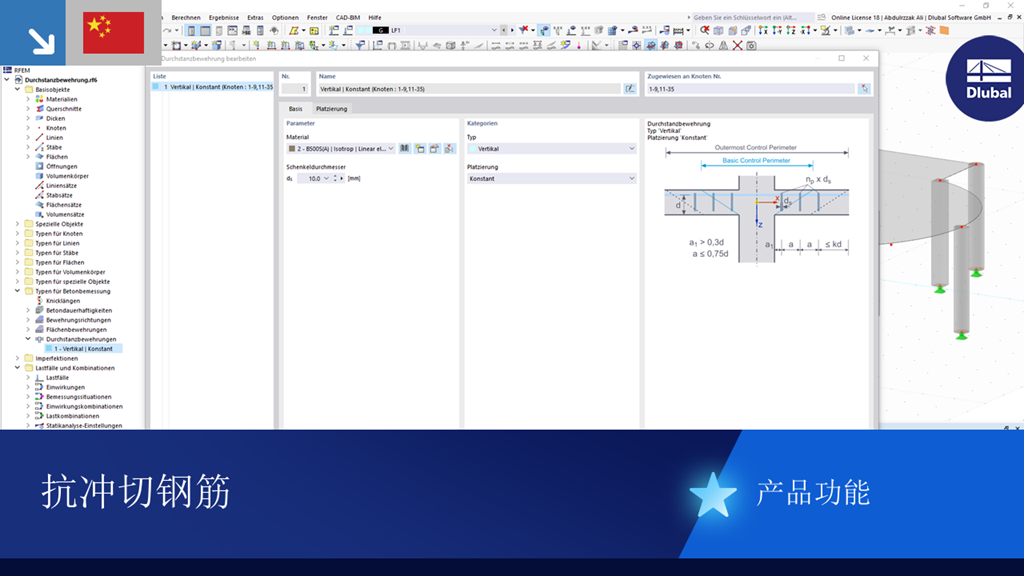Collapse the Lastfälle und Kombinationen folder
Screen dimensions: 1024x576
(18, 368)
